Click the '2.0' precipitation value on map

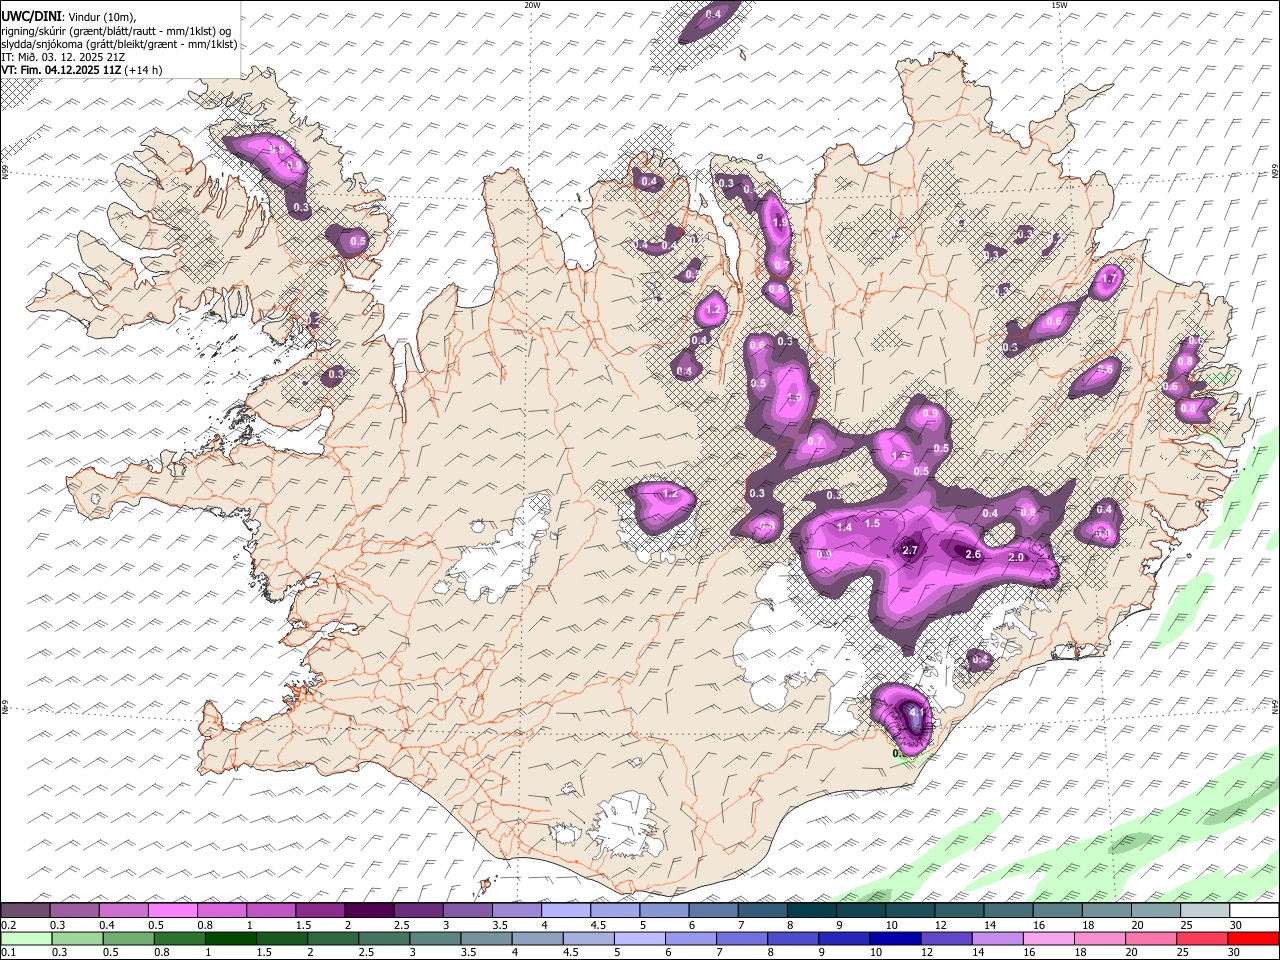click(1017, 557)
